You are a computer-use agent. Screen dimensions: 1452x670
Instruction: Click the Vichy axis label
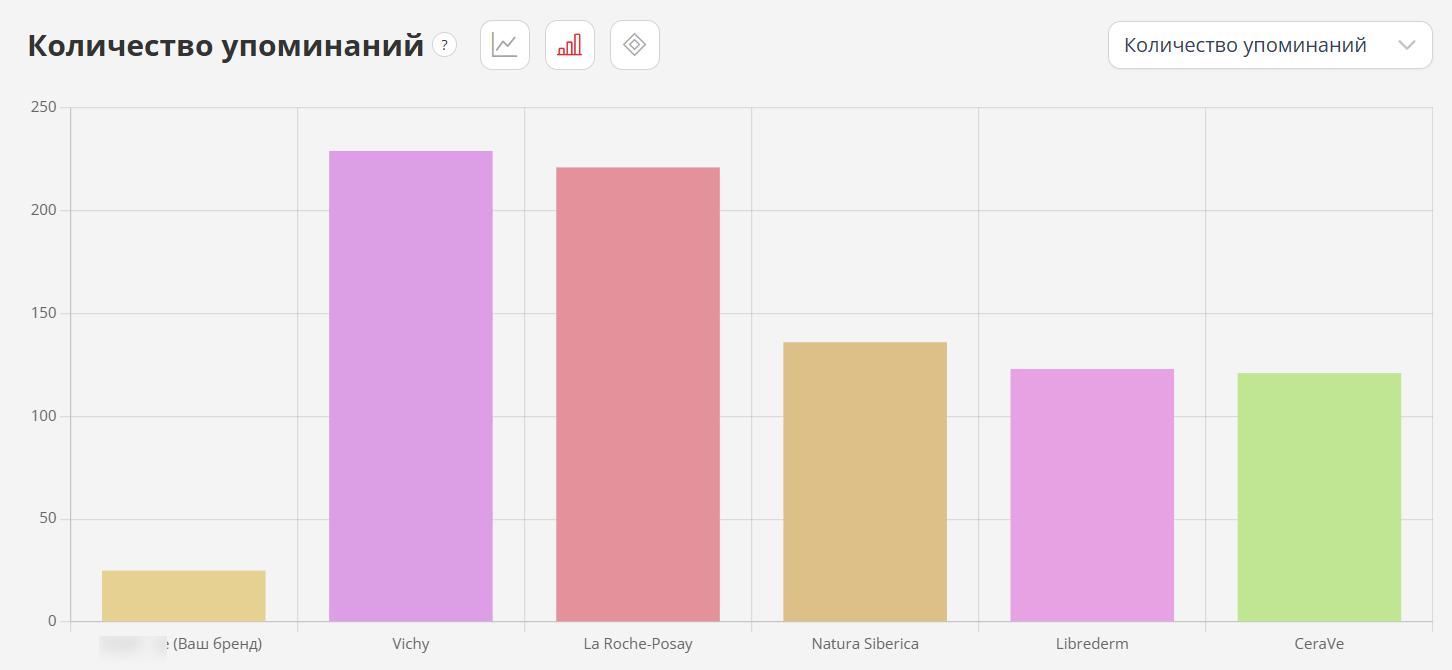pyautogui.click(x=411, y=644)
